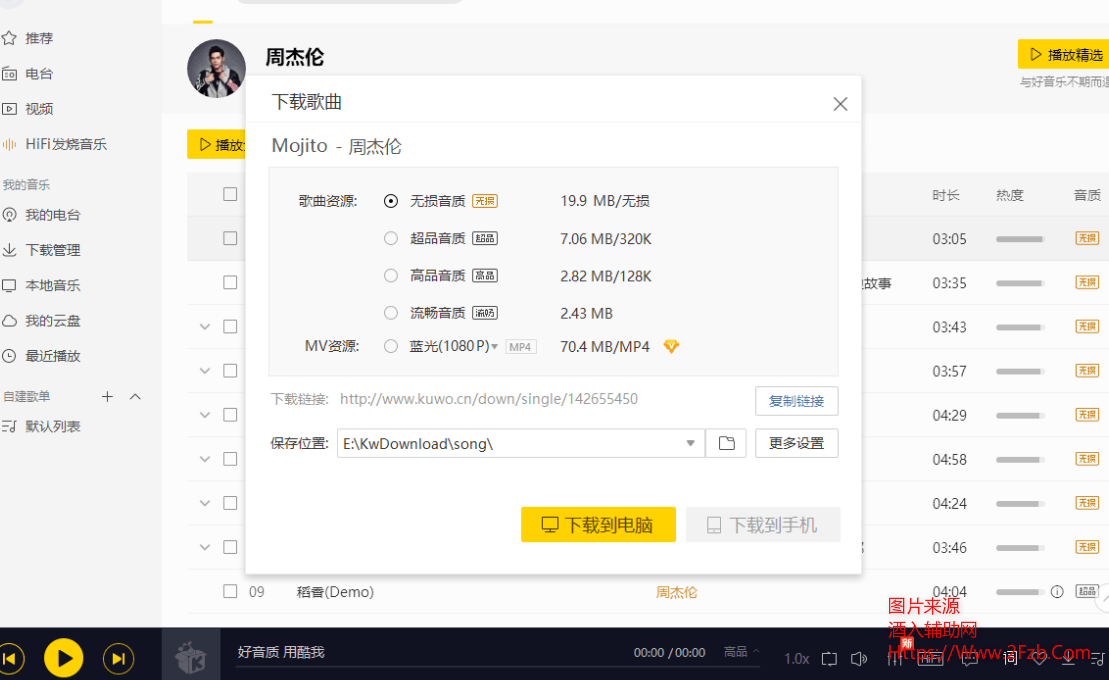Viewport: 1109px width, 680px height.
Task: Click the 无损 badge in the 04:24 row
Action: pyautogui.click(x=1087, y=503)
